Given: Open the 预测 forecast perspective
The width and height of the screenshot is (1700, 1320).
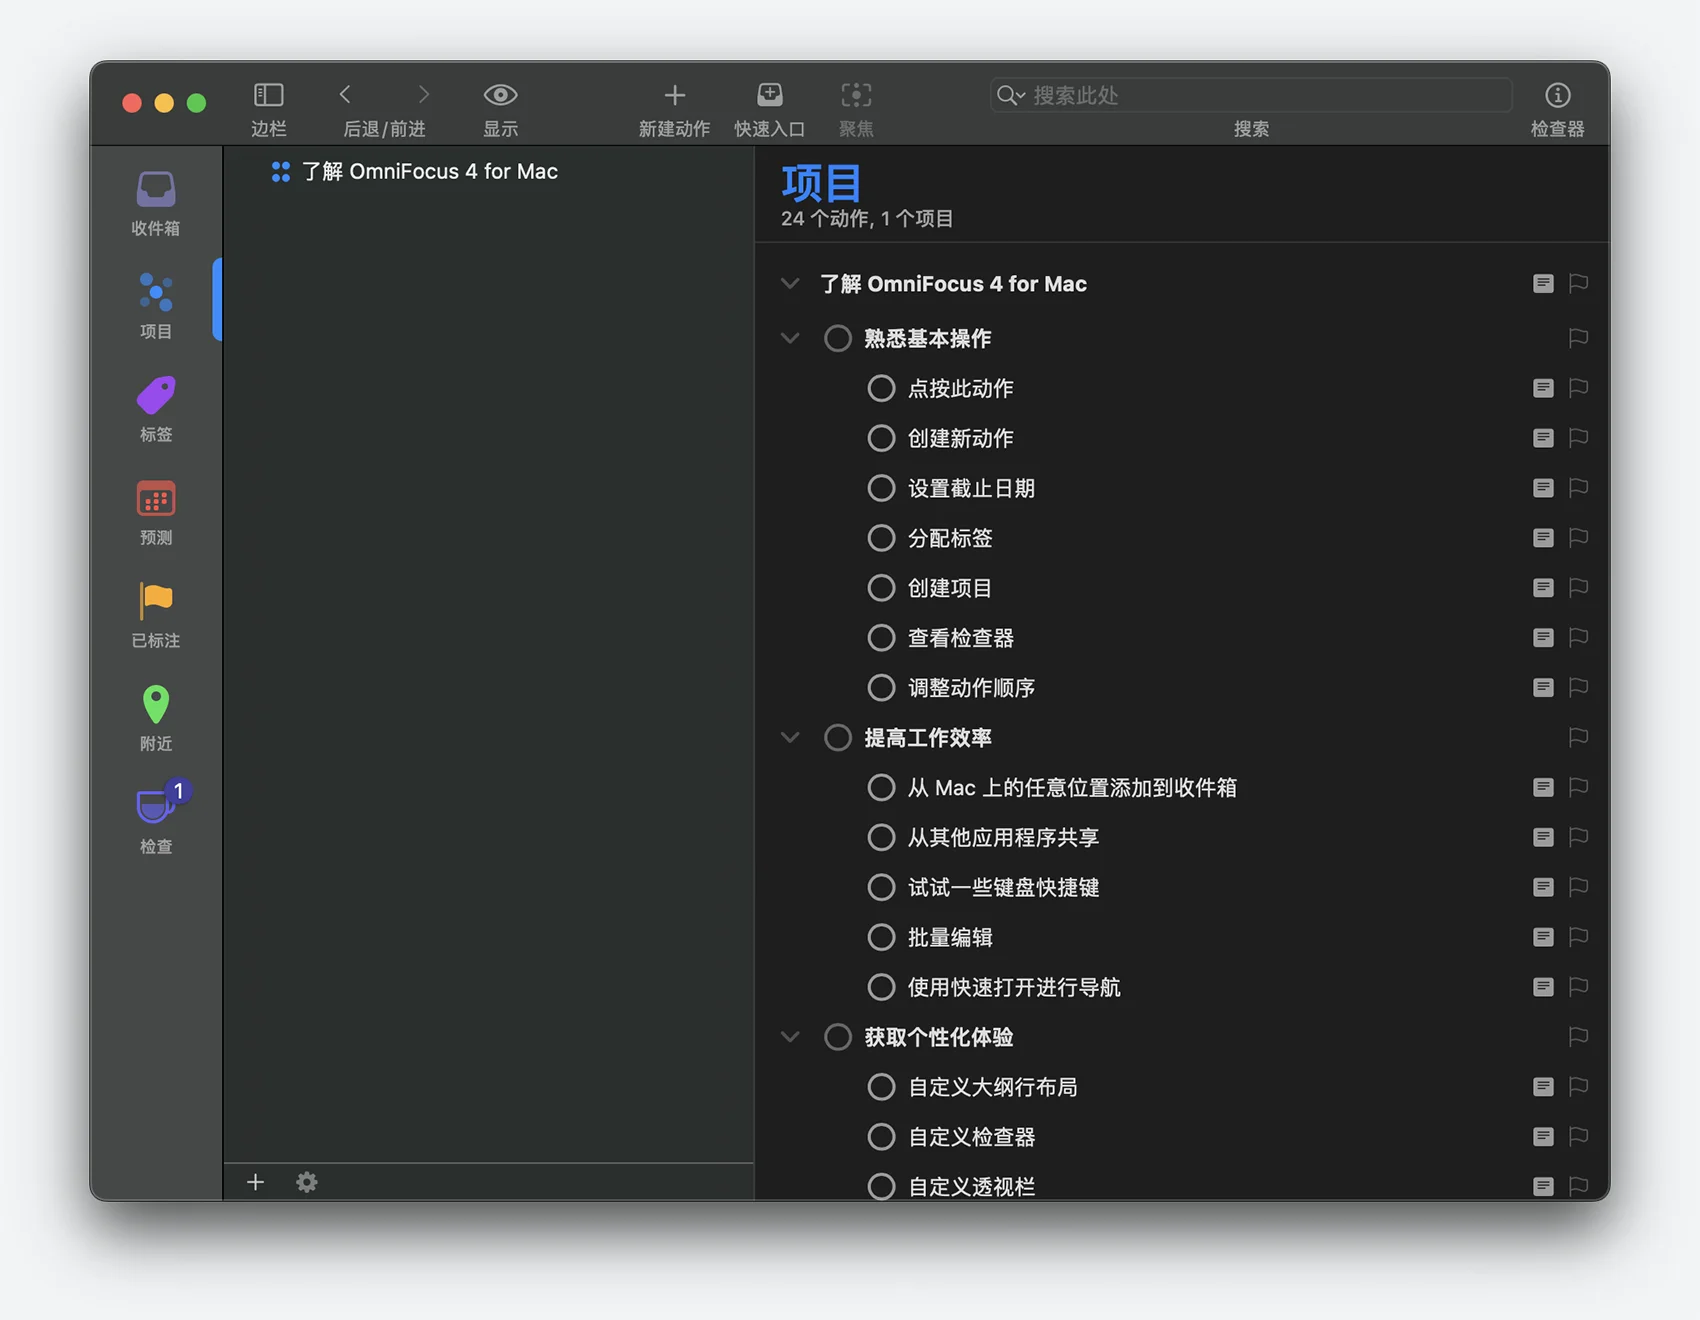Looking at the screenshot, I should (156, 512).
